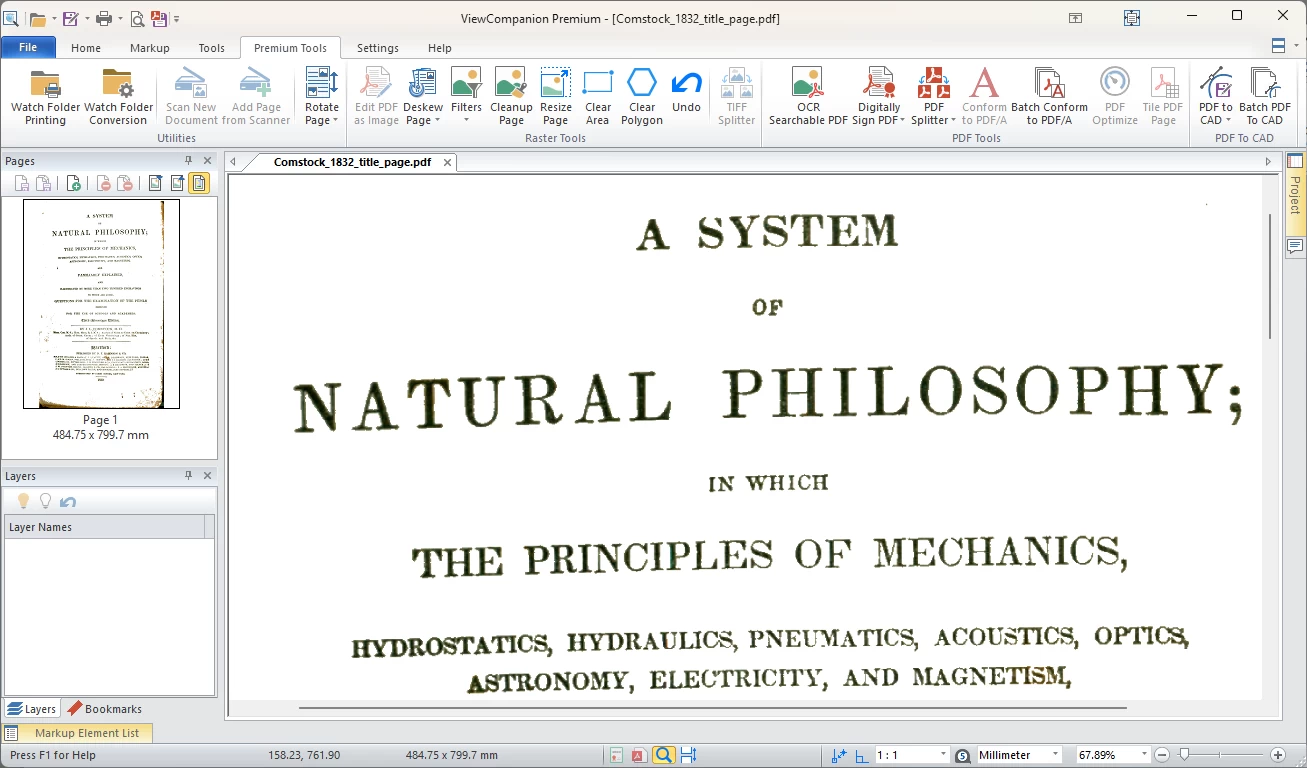The image size is (1307, 768).
Task: Click the blue File button
Action: point(28,47)
